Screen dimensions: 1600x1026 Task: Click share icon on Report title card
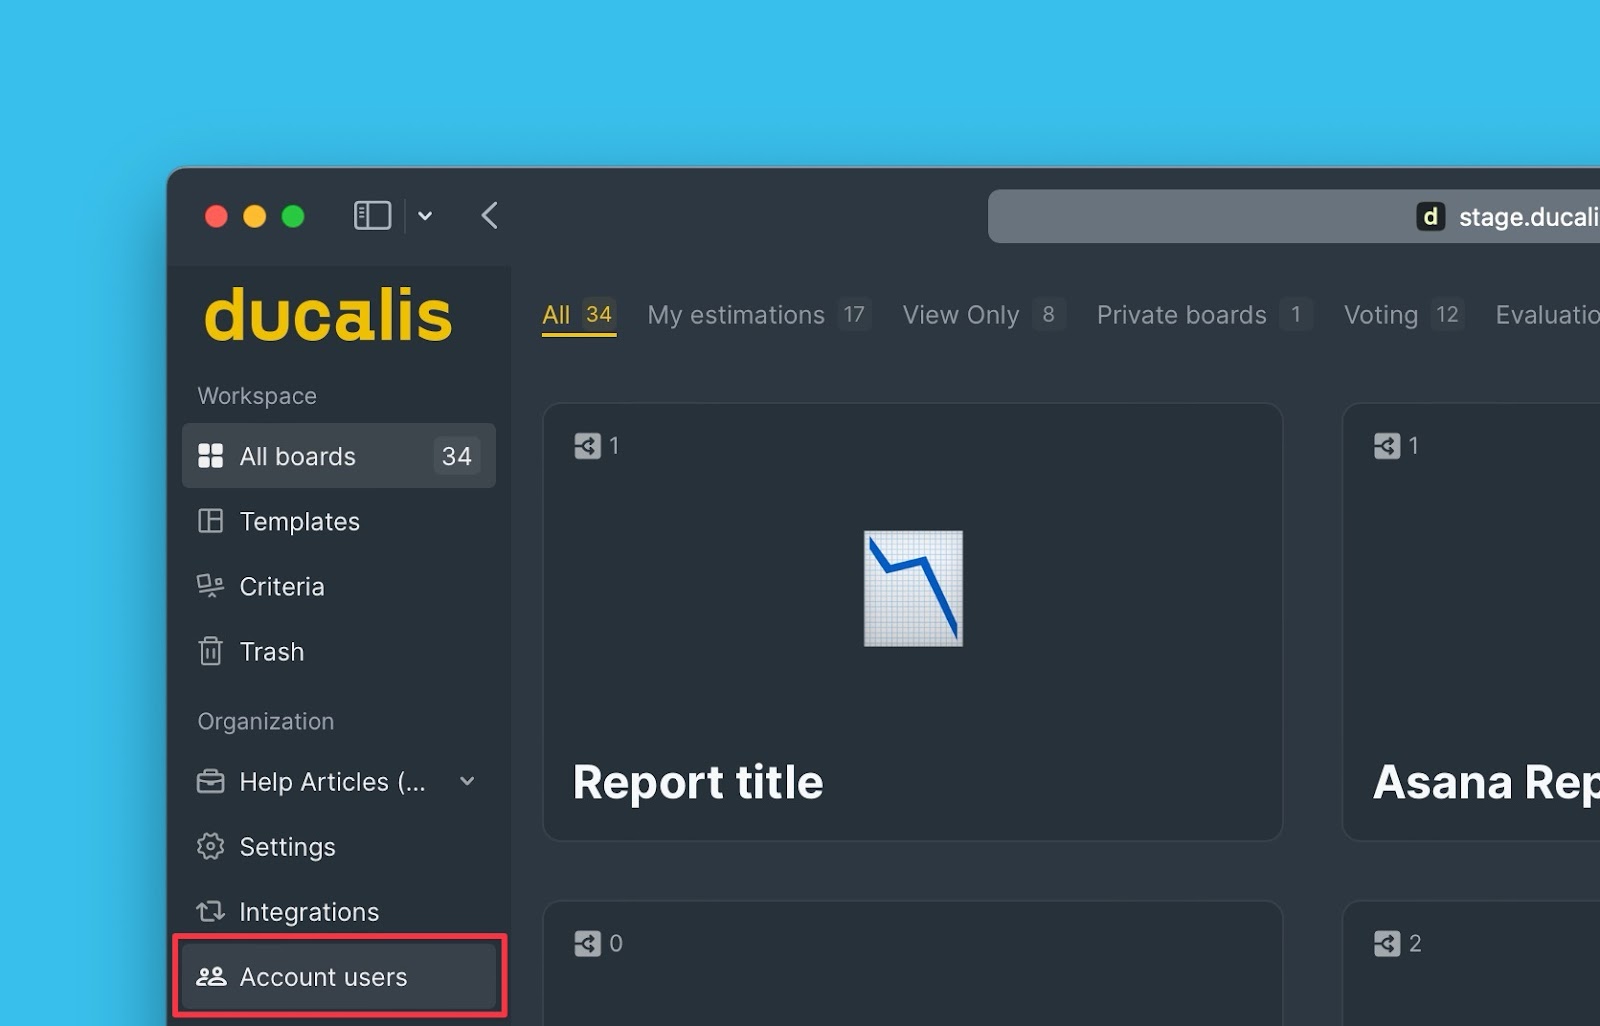point(587,445)
